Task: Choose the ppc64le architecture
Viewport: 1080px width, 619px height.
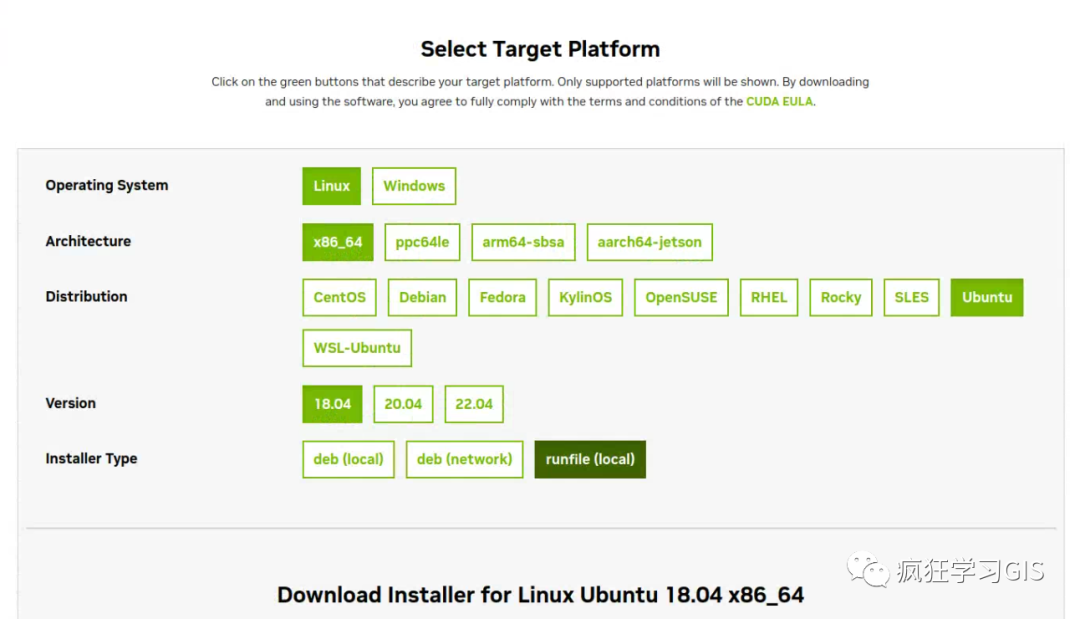Action: [x=422, y=241]
